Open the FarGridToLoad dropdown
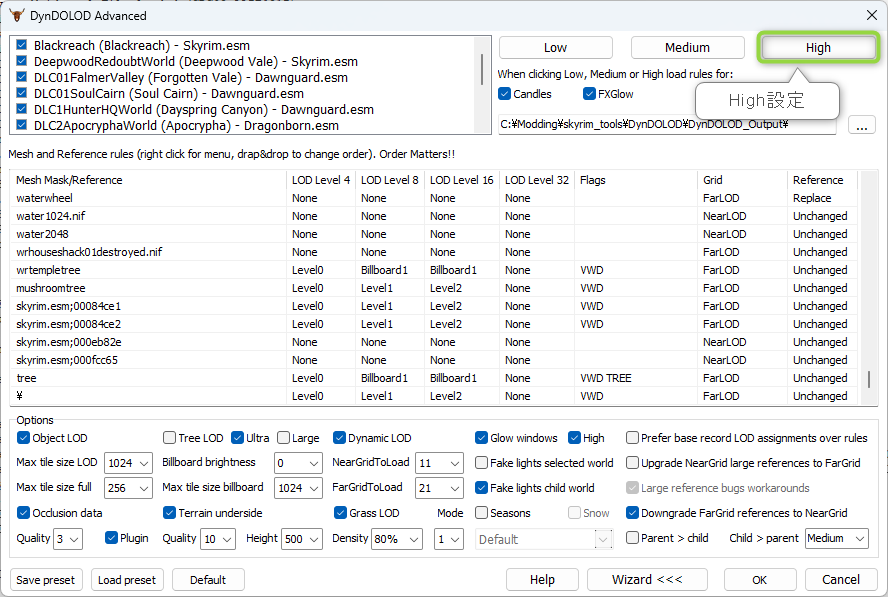The image size is (888, 597). click(x=439, y=488)
